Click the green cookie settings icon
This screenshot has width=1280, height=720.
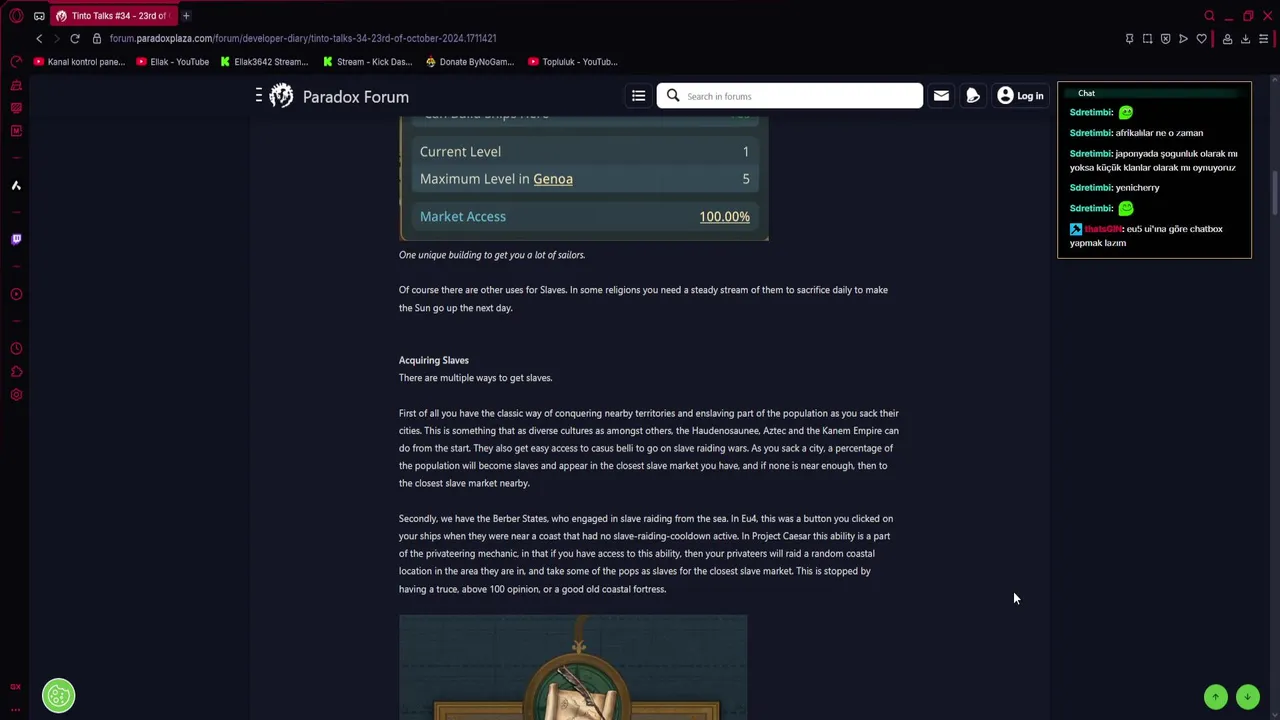[x=58, y=696]
